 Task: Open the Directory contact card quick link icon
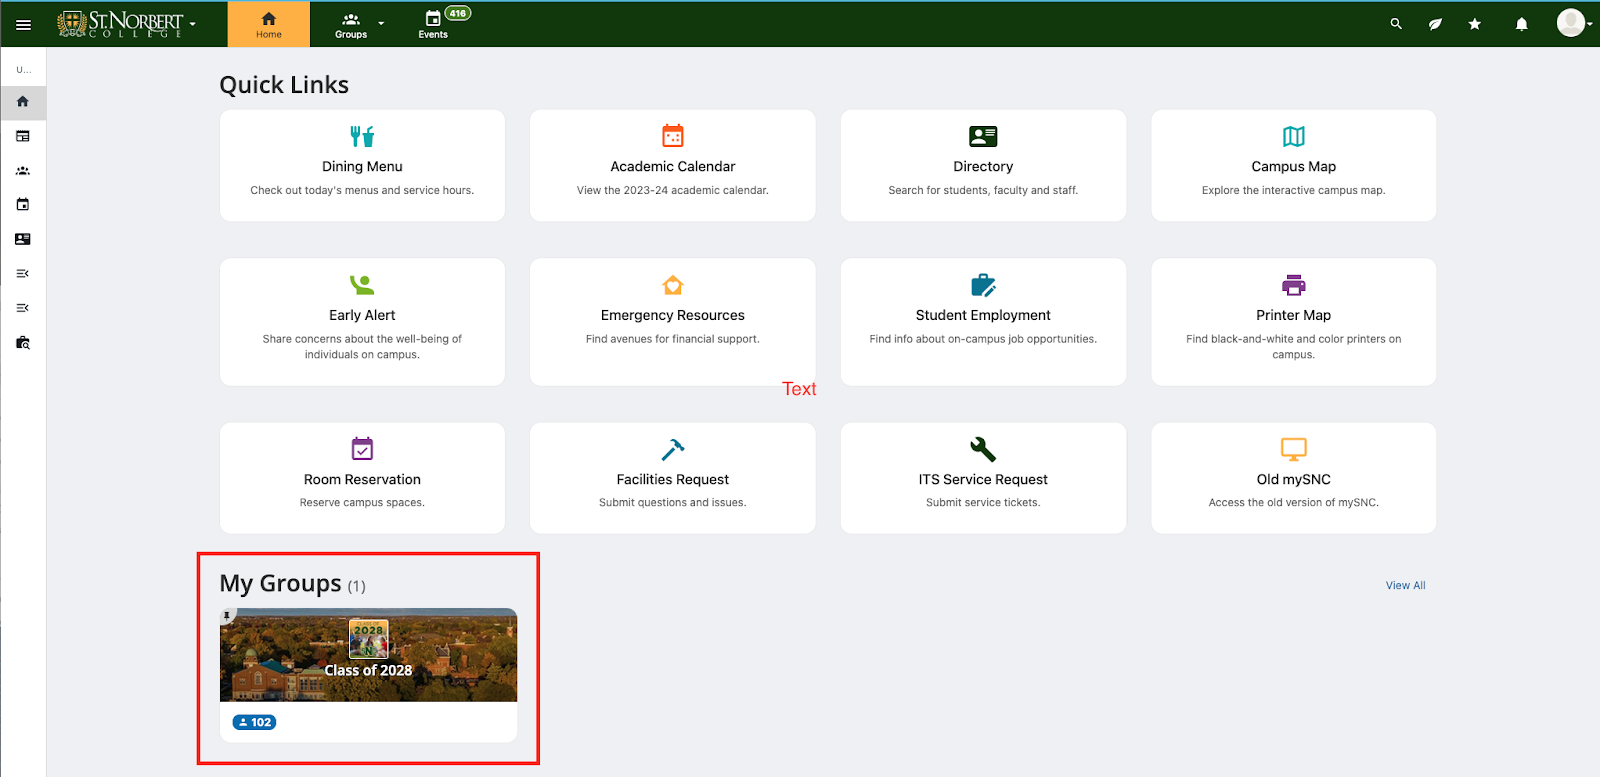[x=983, y=136]
